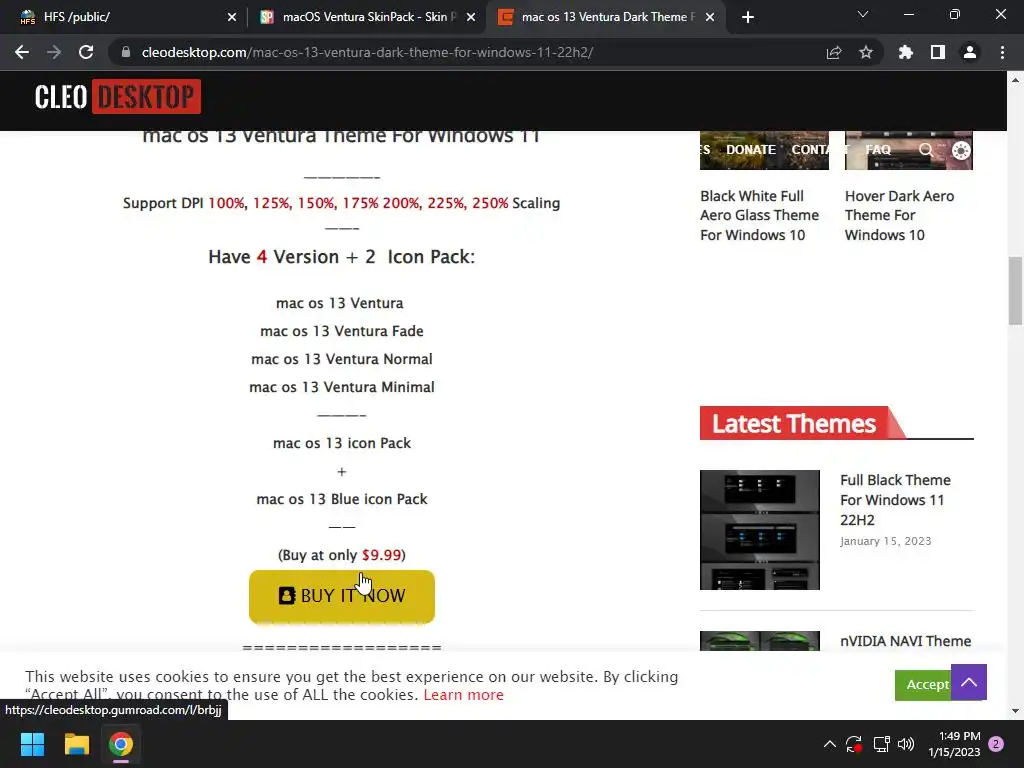Click mac os 13 Ventura Minimal text
Viewport: 1024px width, 768px height.
coord(342,387)
